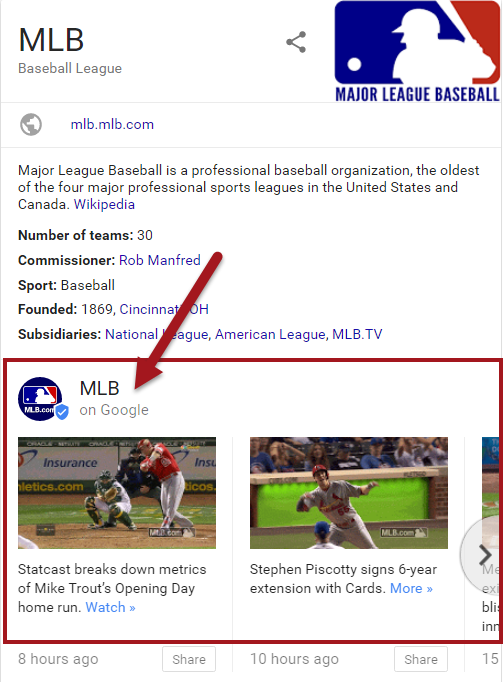This screenshot has width=504, height=682.
Task: Open the mlb.mlb.com website link
Action: 112,124
